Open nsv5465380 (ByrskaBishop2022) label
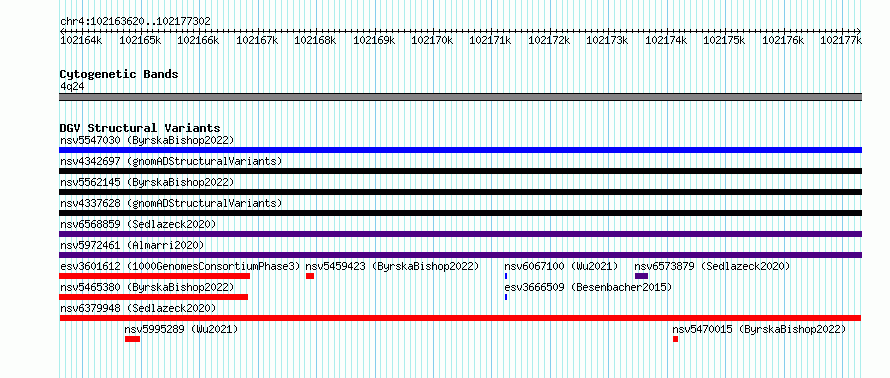The width and height of the screenshot is (890, 378). coord(147,287)
